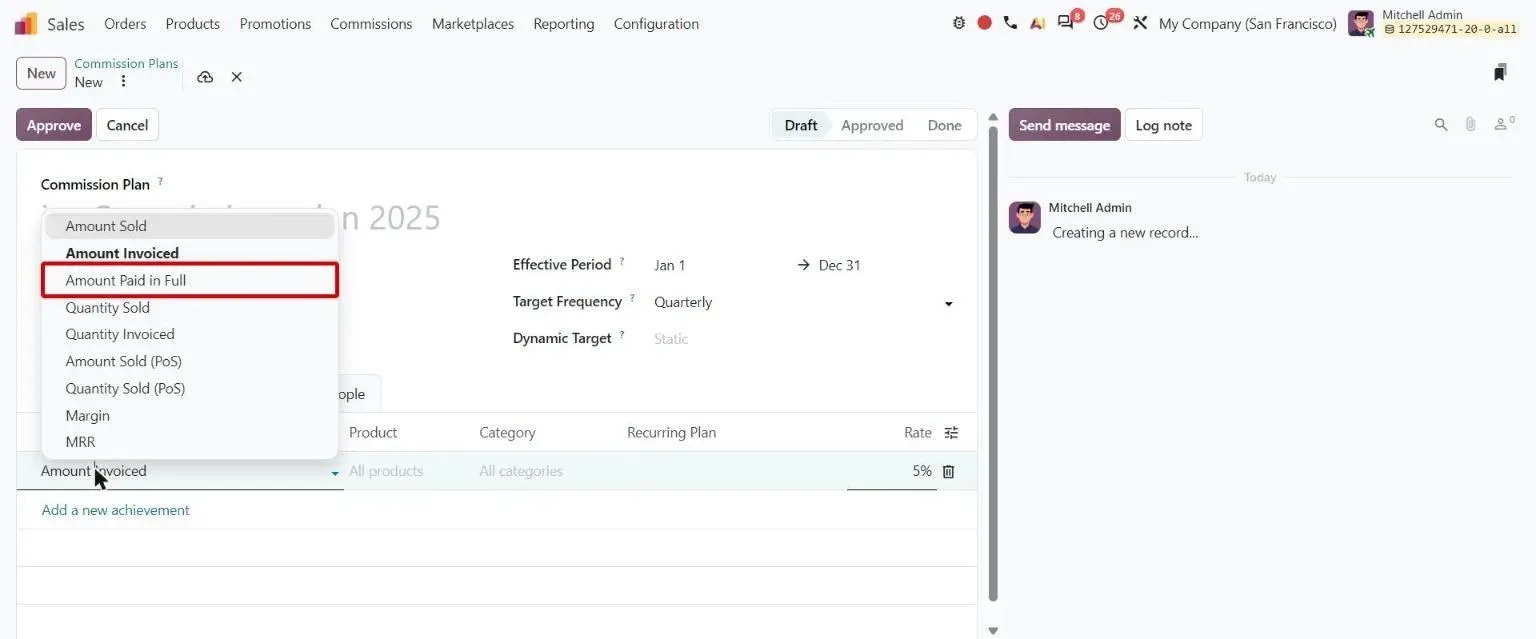The height and width of the screenshot is (639, 1536).
Task: Click the Mitchell Admin avatar in the top bar
Action: [1360, 23]
